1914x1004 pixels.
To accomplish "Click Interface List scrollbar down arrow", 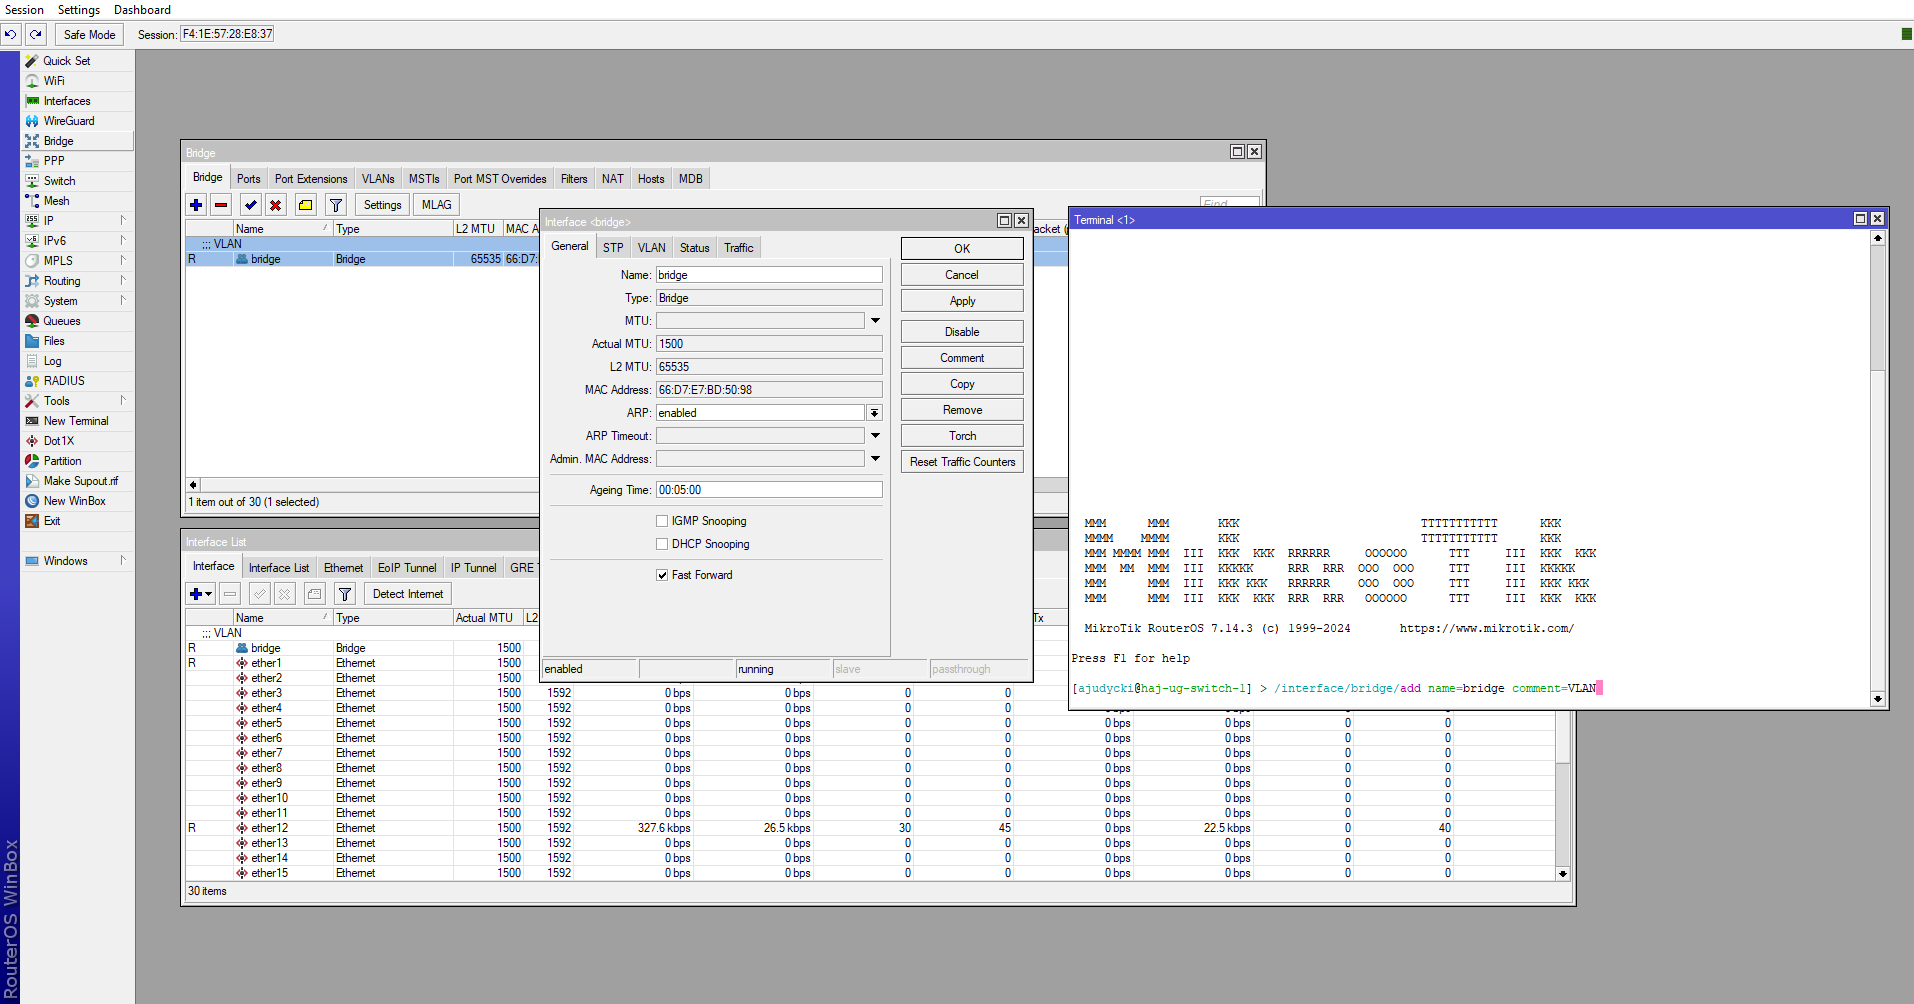I will click(1563, 874).
